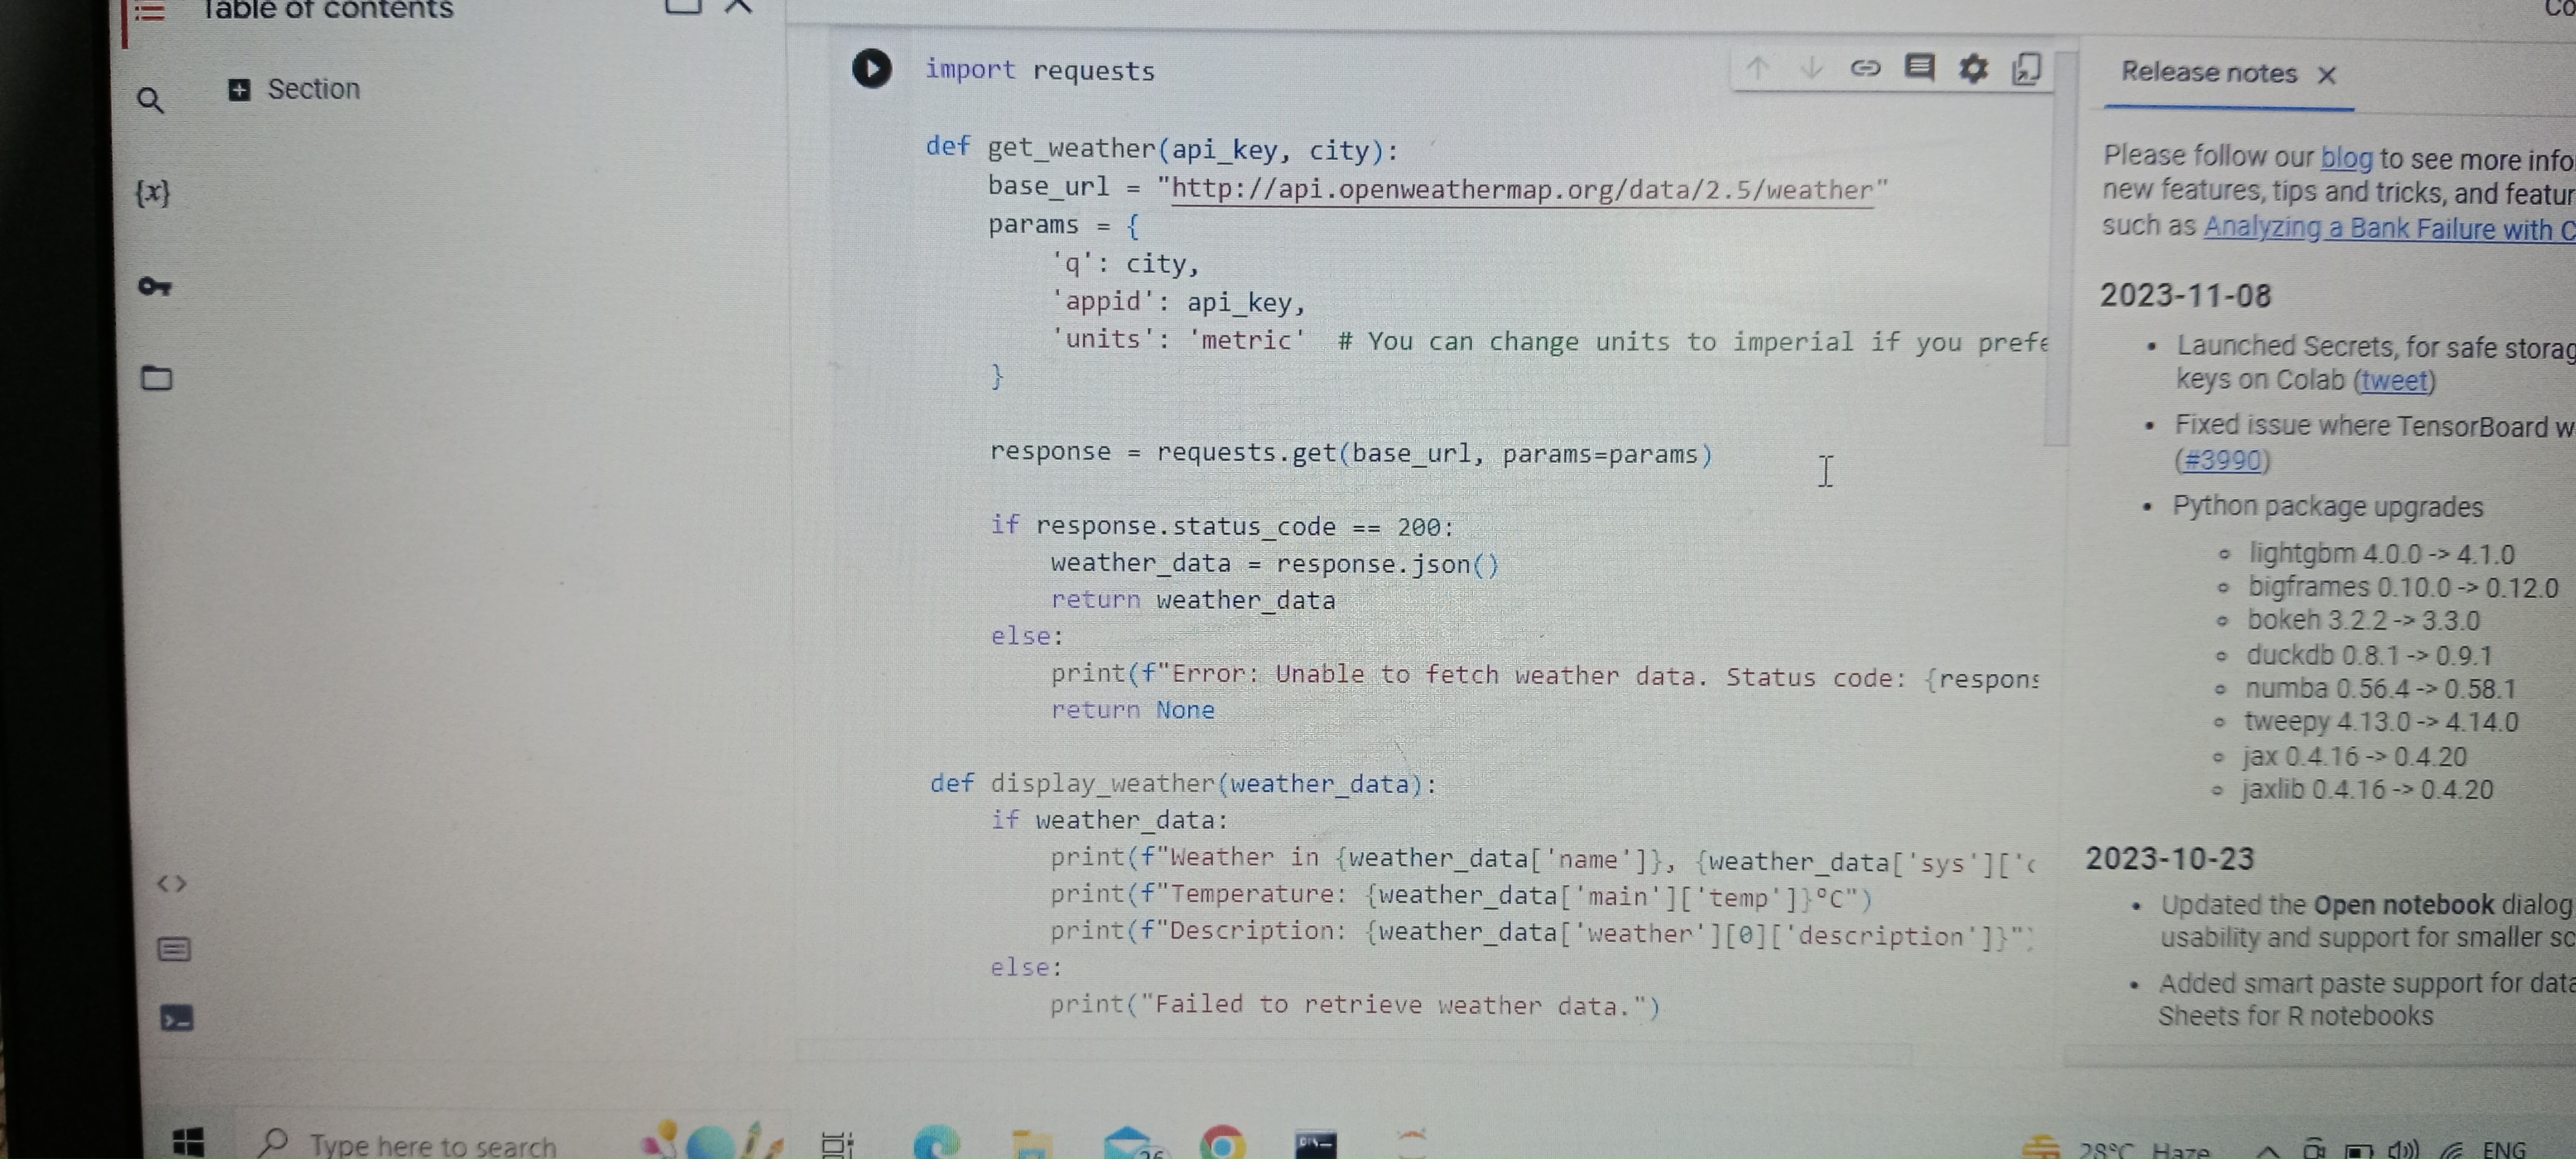This screenshot has width=2576, height=1159.
Task: Open the Find and replace search icon
Action: click(150, 100)
